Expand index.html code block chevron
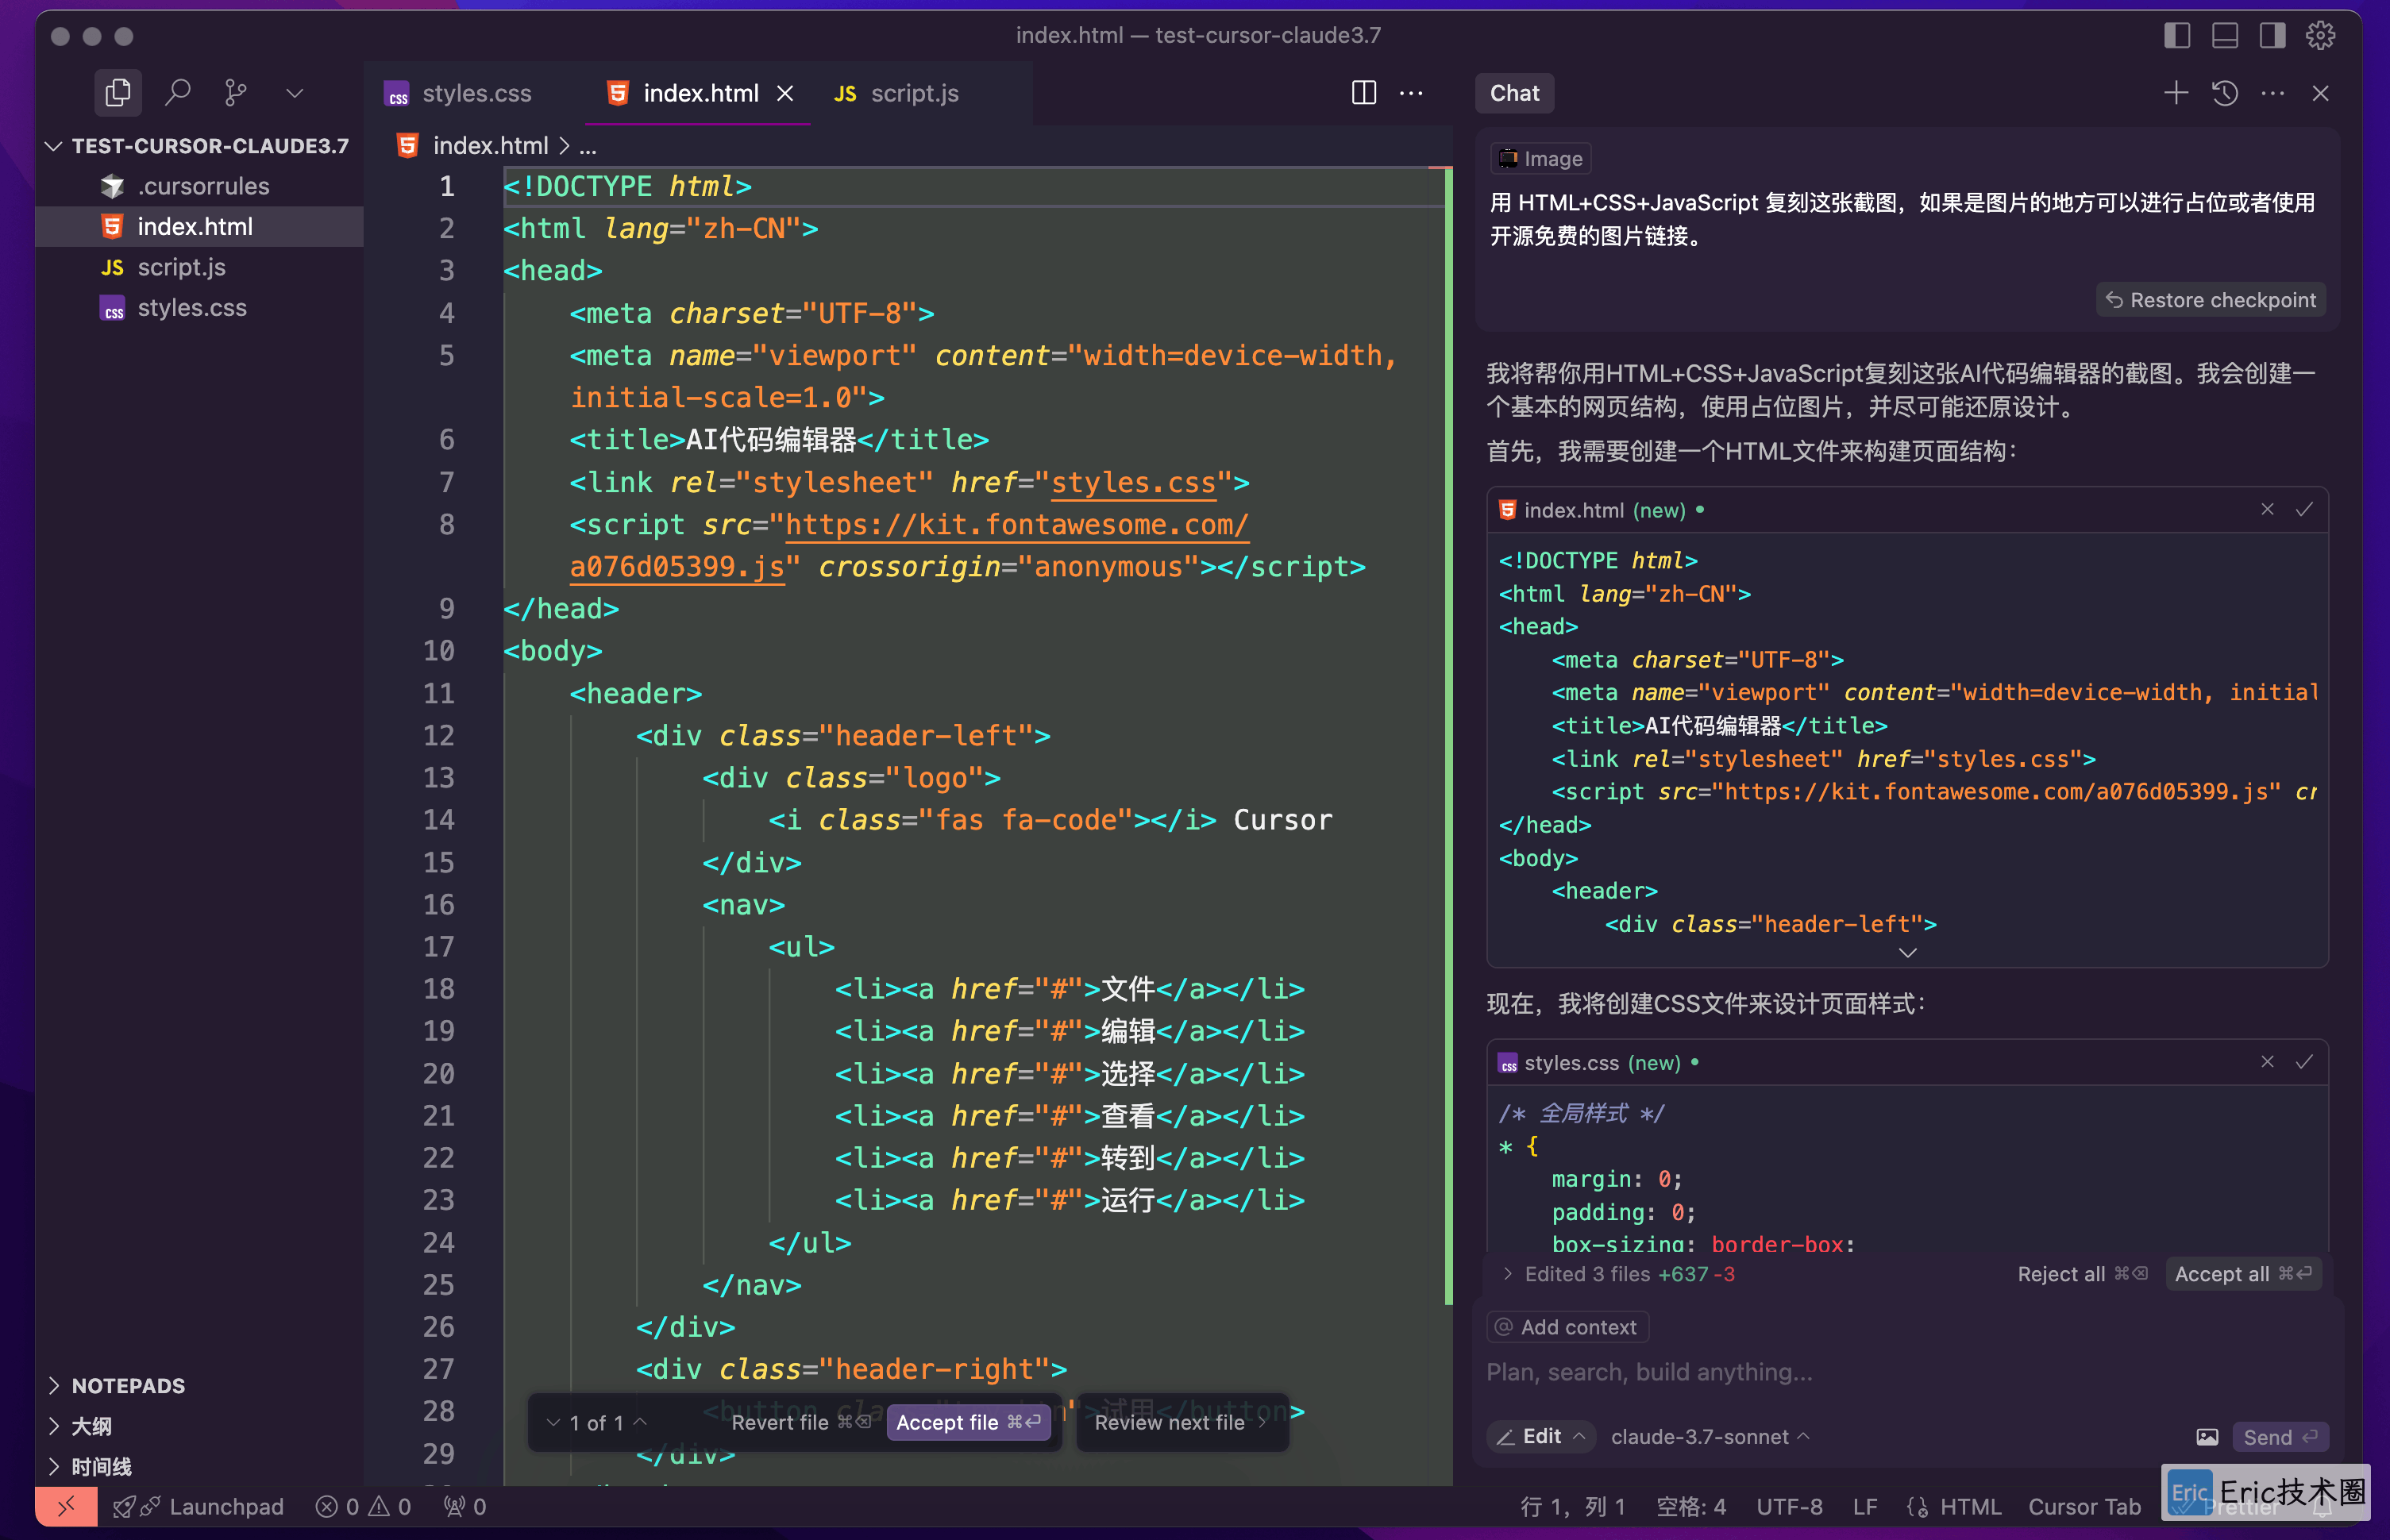 pos(1907,953)
